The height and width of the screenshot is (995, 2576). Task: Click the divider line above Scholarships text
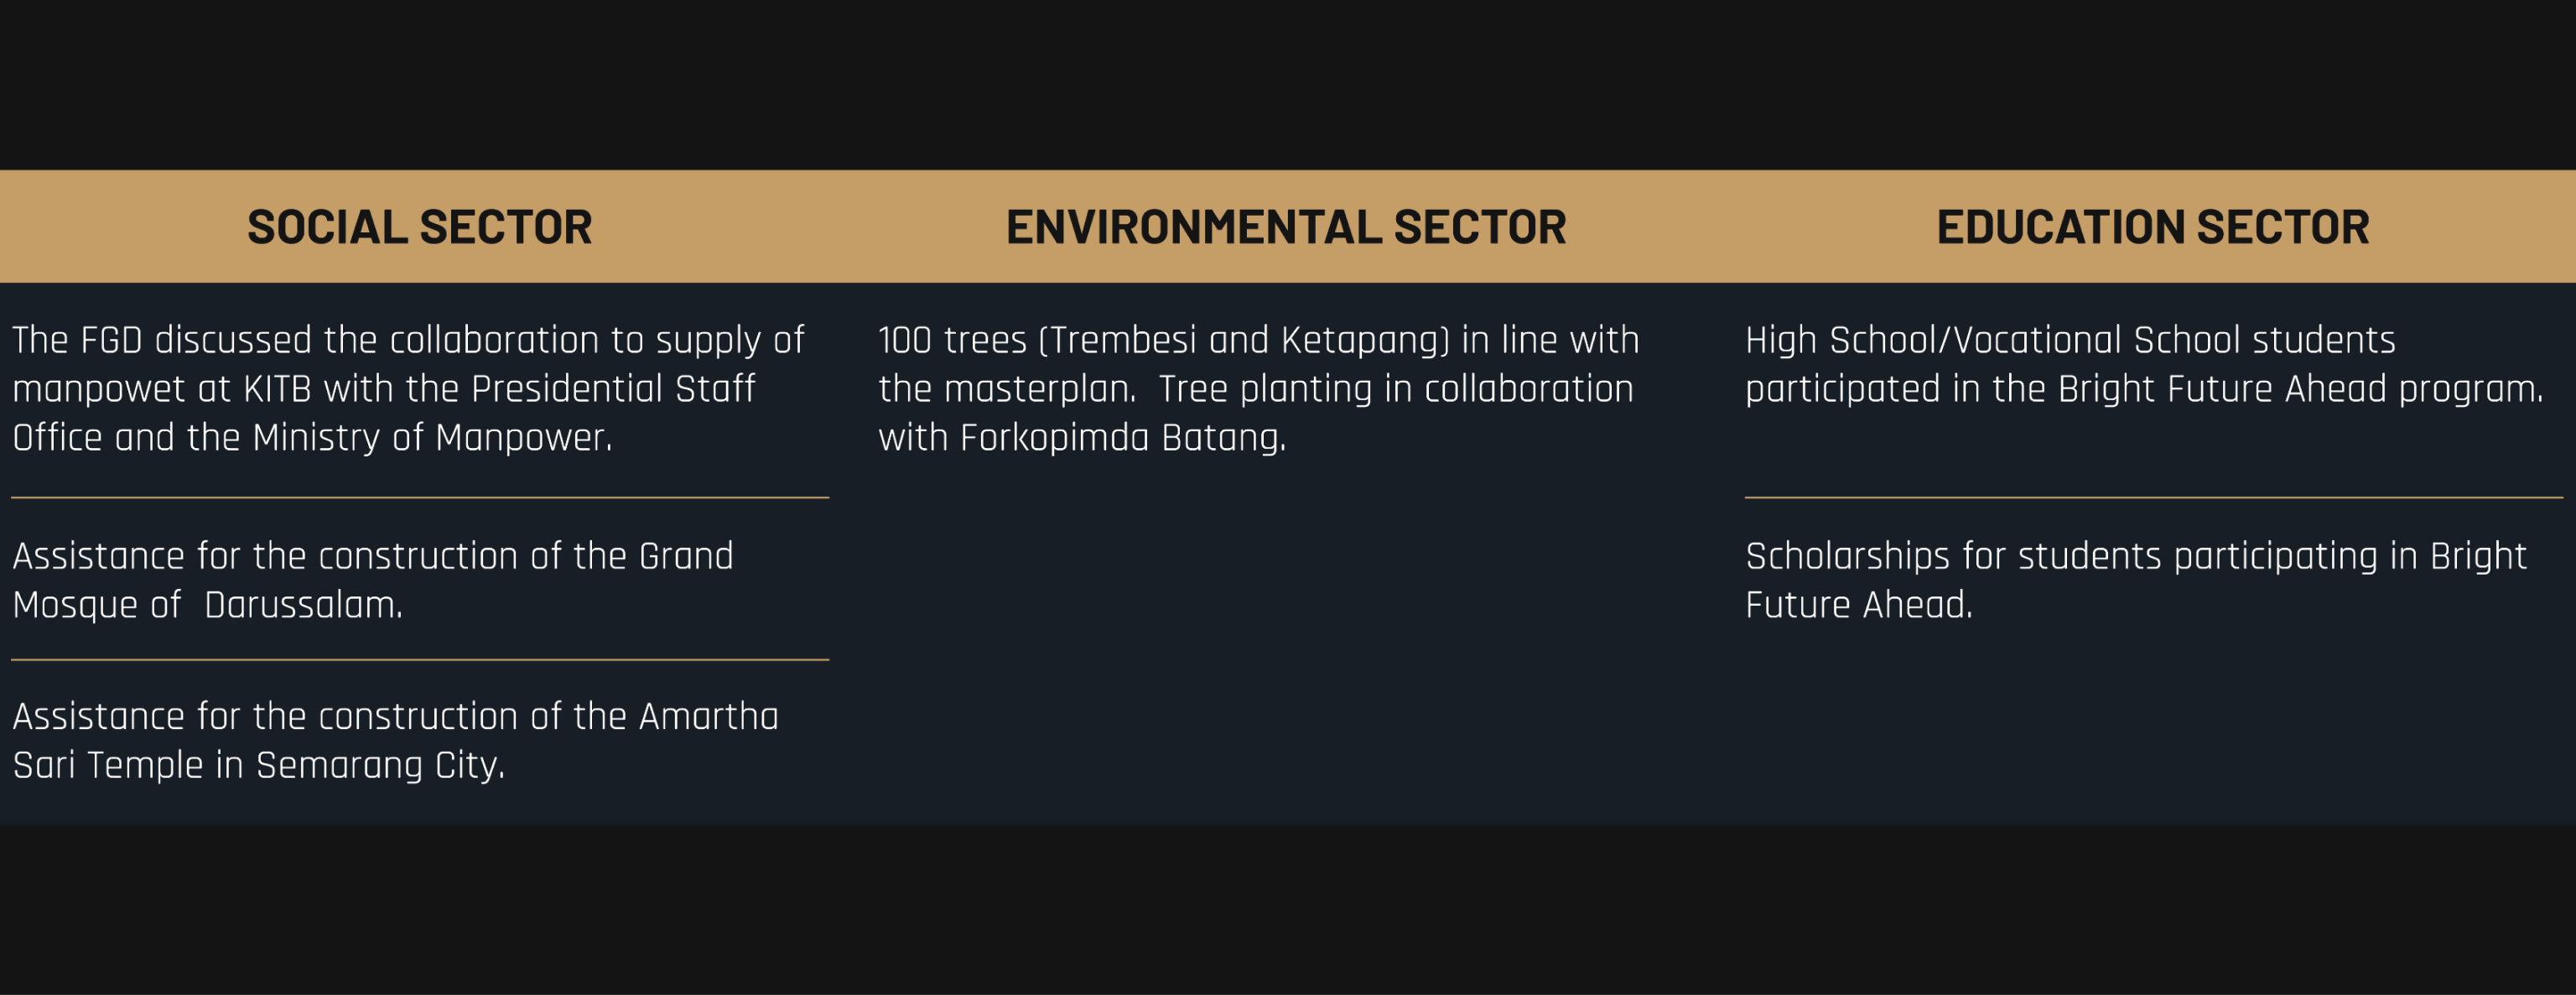pos(2154,497)
